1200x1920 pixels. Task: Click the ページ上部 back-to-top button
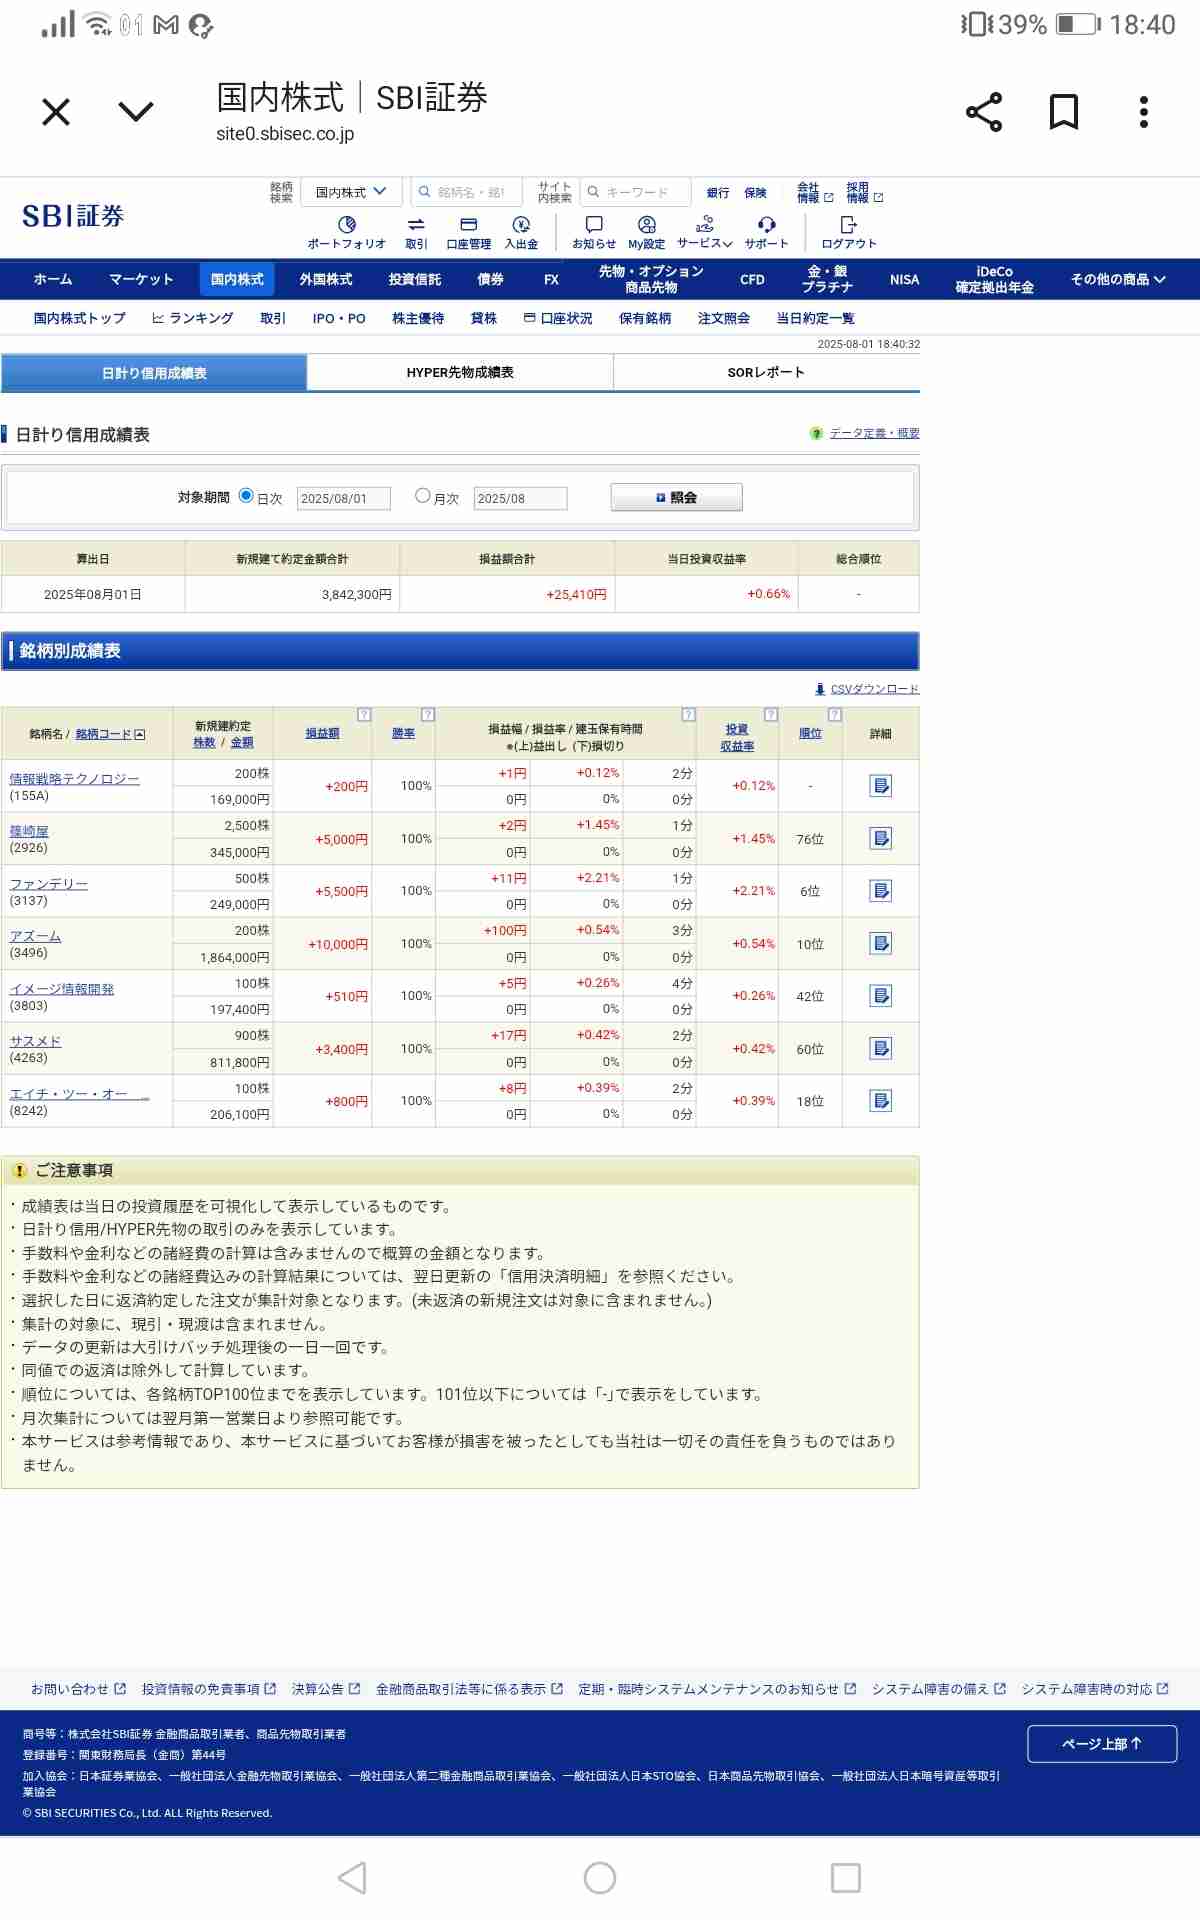click(x=1102, y=1744)
